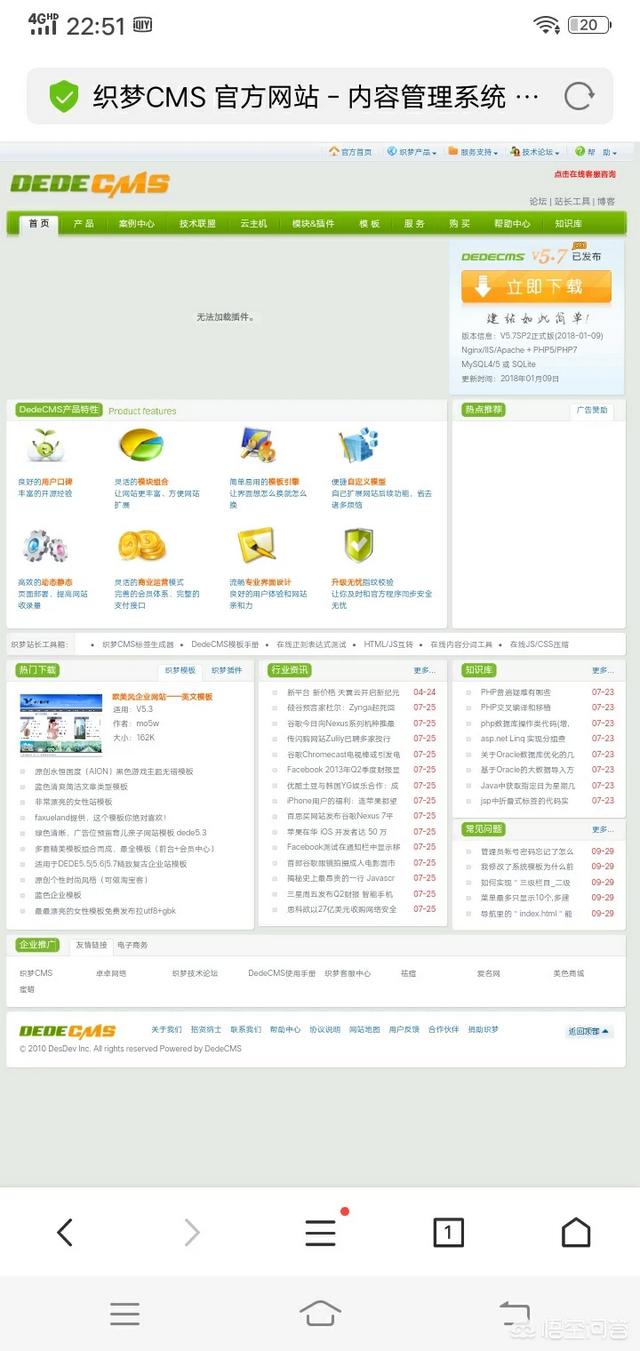The width and height of the screenshot is (640, 1351).
Task: Expand the 织梦产品 dropdown
Action: [x=412, y=152]
